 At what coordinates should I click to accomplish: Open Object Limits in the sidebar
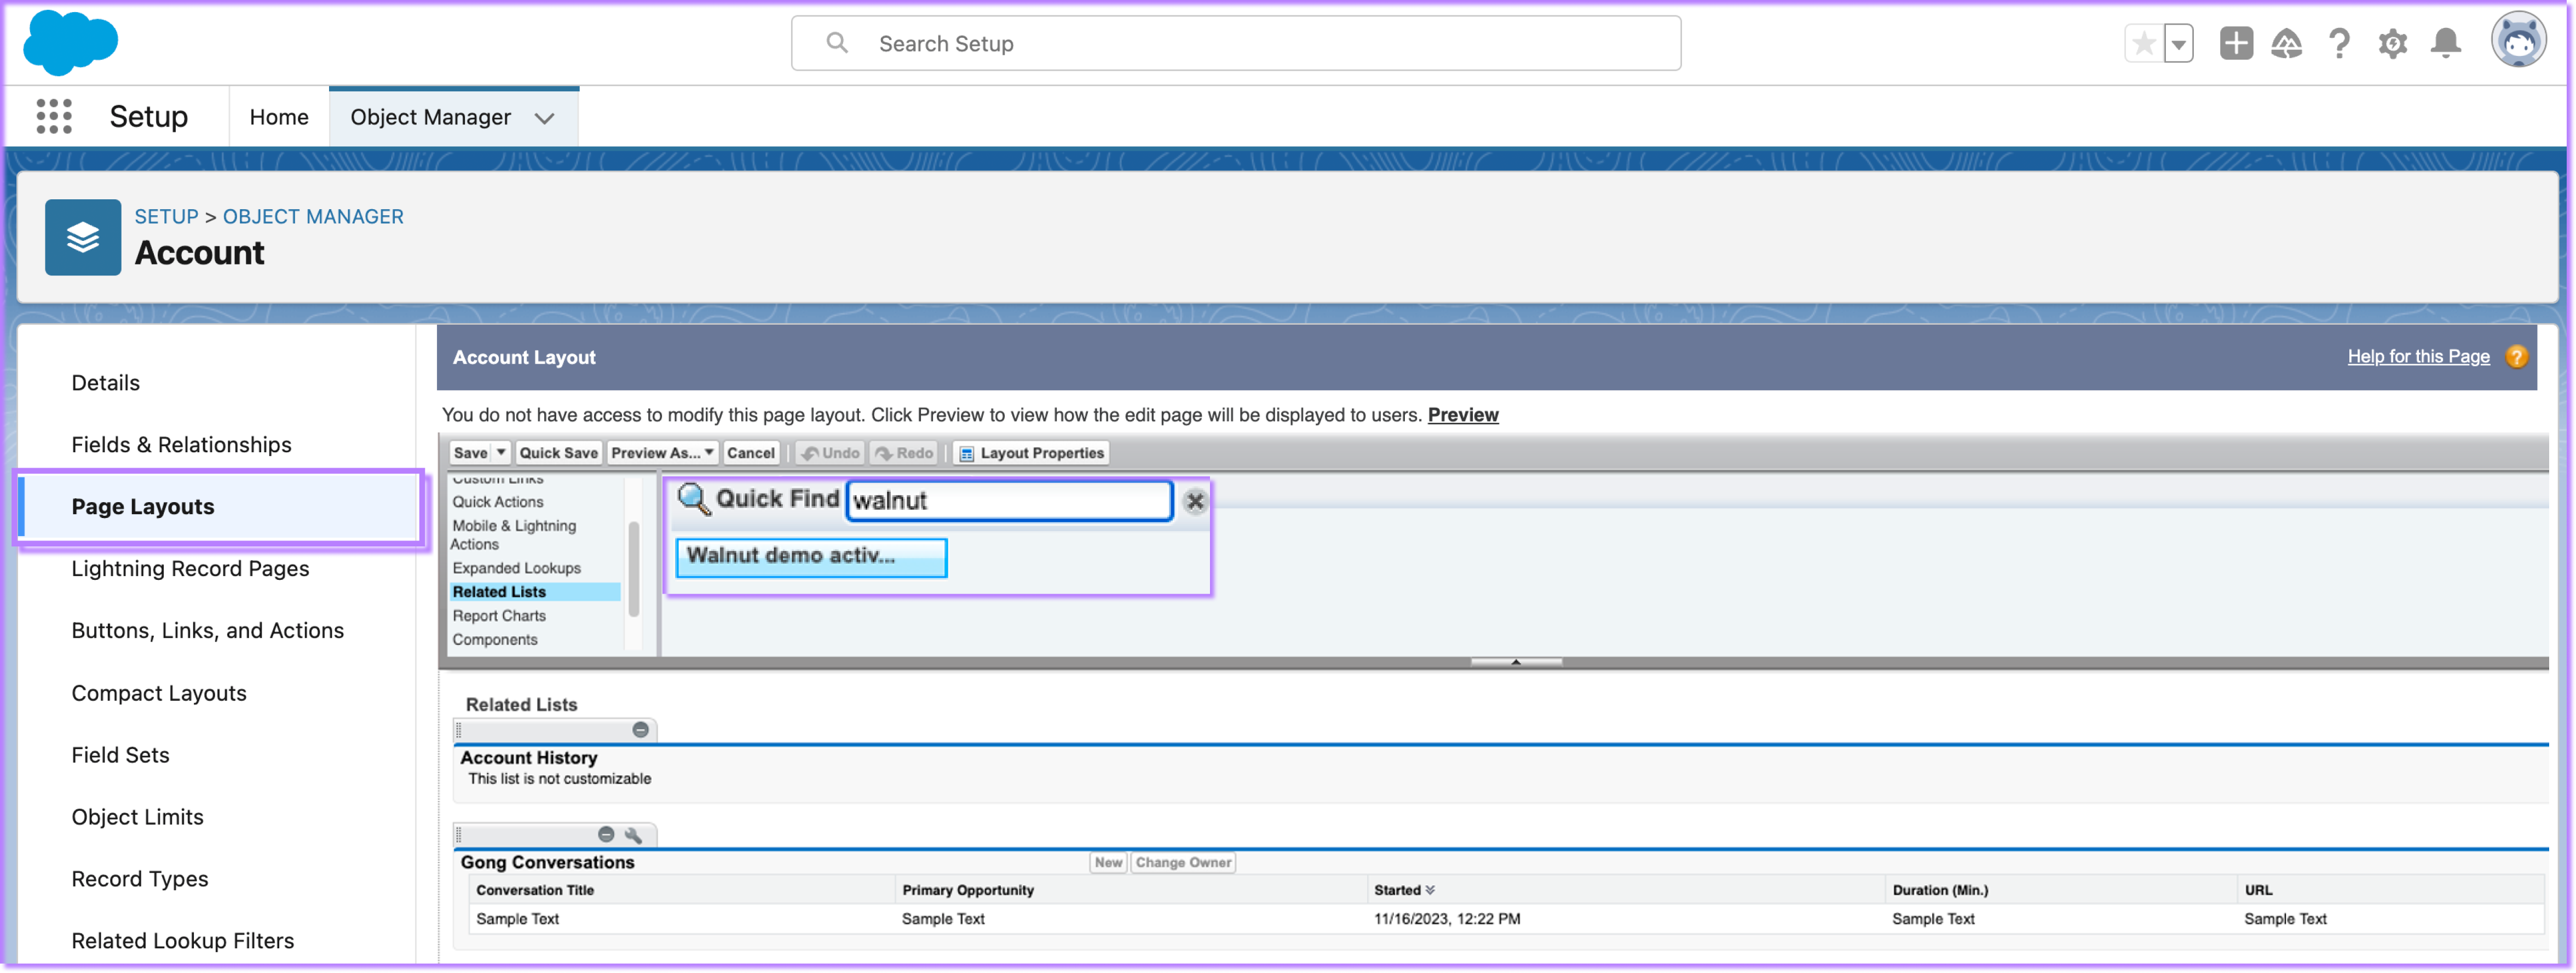pos(137,817)
